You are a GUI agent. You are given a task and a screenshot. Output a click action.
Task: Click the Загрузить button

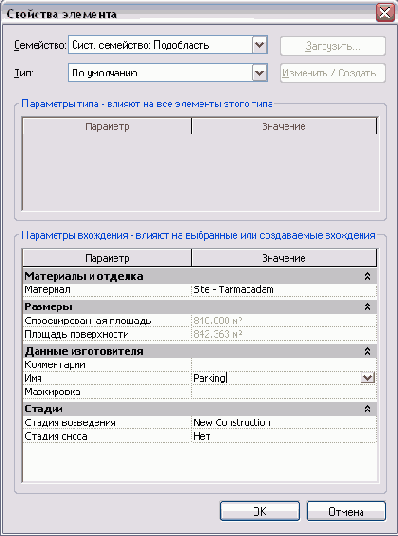[333, 46]
